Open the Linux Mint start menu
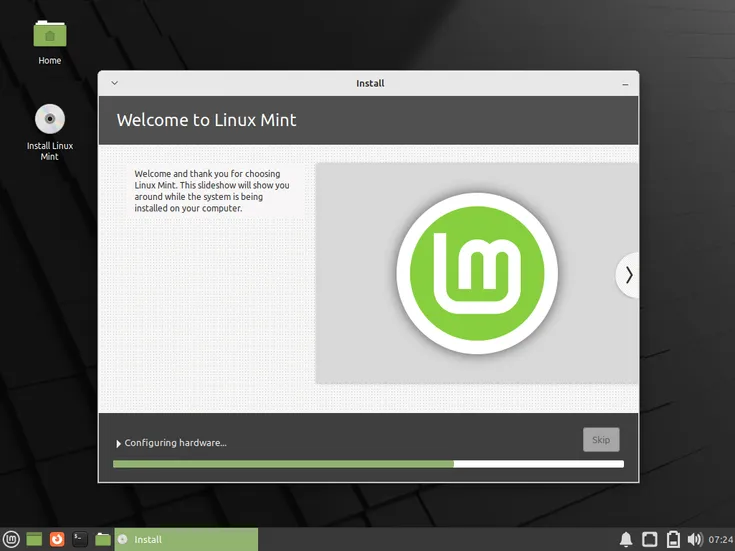Screen dimensions: 735x551 (x=11, y=539)
